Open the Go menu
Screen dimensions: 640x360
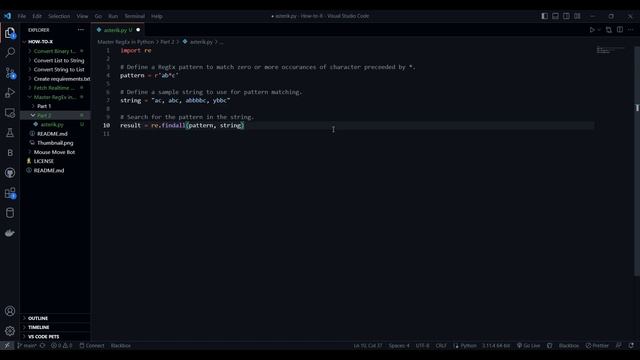pyautogui.click(x=98, y=16)
